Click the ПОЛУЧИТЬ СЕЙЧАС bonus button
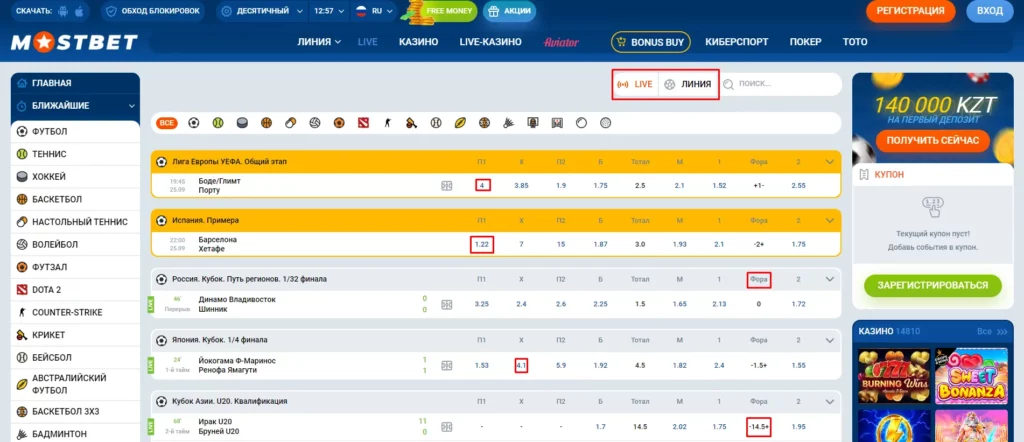The height and width of the screenshot is (442, 1024). point(932,140)
